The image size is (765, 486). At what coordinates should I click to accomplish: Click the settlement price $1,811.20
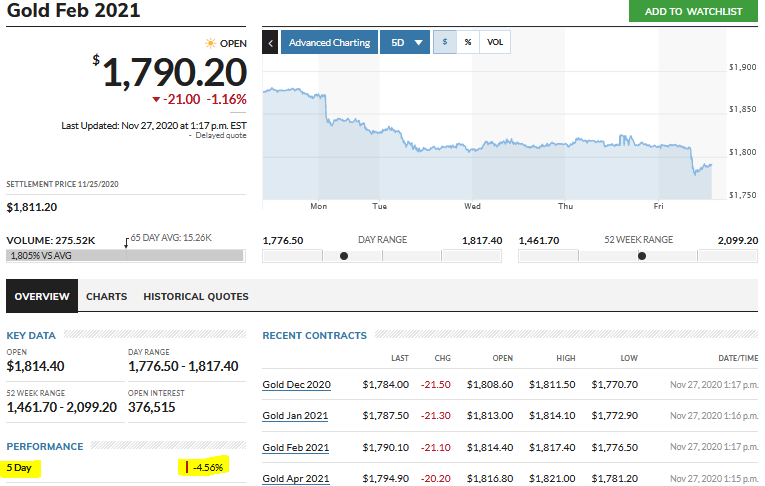click(x=32, y=207)
